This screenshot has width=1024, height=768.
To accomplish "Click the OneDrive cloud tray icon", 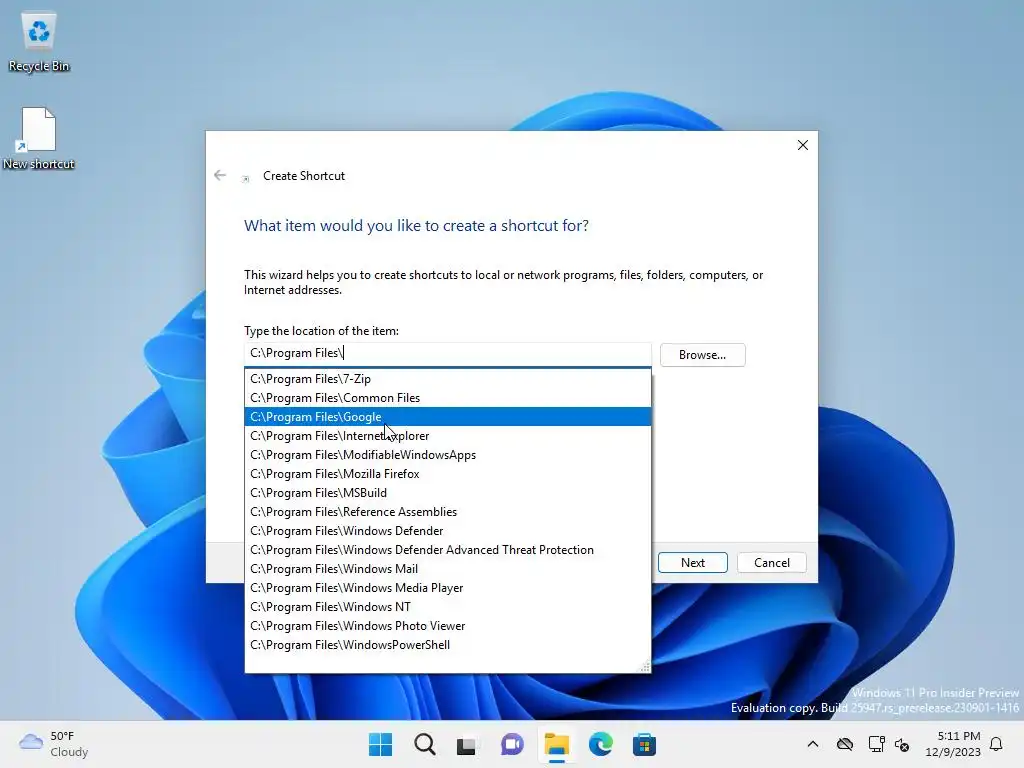I will click(x=845, y=744).
